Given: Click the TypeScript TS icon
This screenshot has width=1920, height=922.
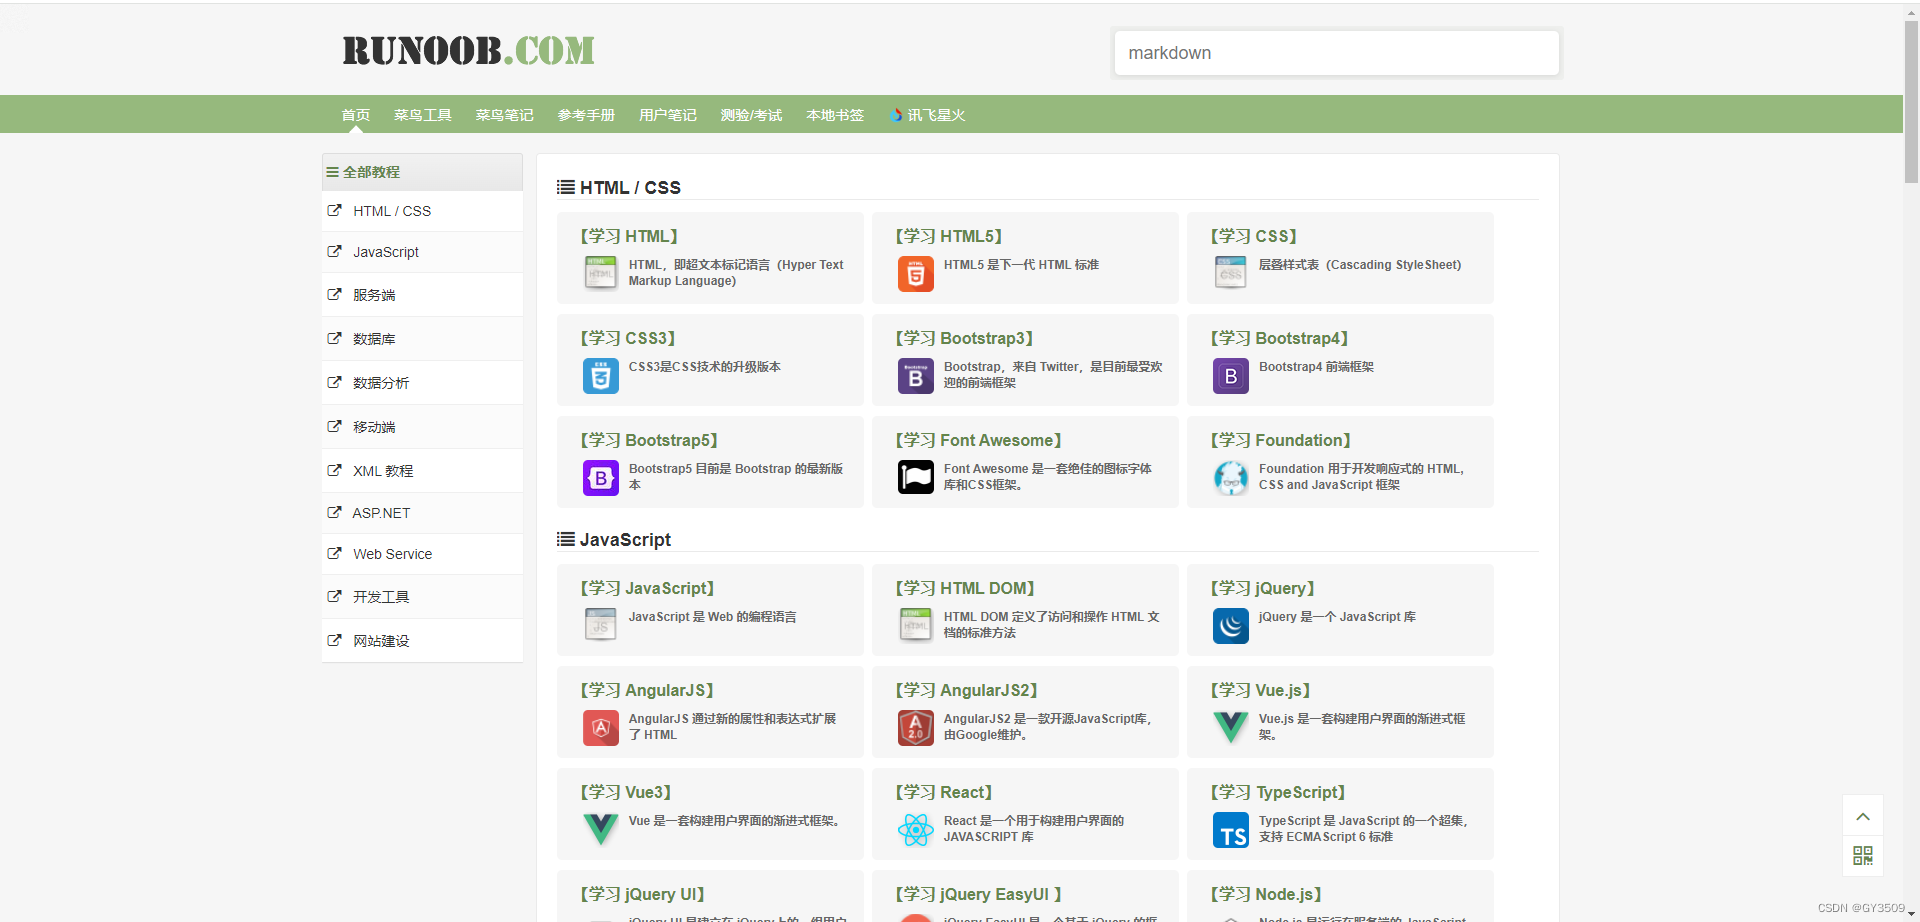Looking at the screenshot, I should tap(1230, 829).
